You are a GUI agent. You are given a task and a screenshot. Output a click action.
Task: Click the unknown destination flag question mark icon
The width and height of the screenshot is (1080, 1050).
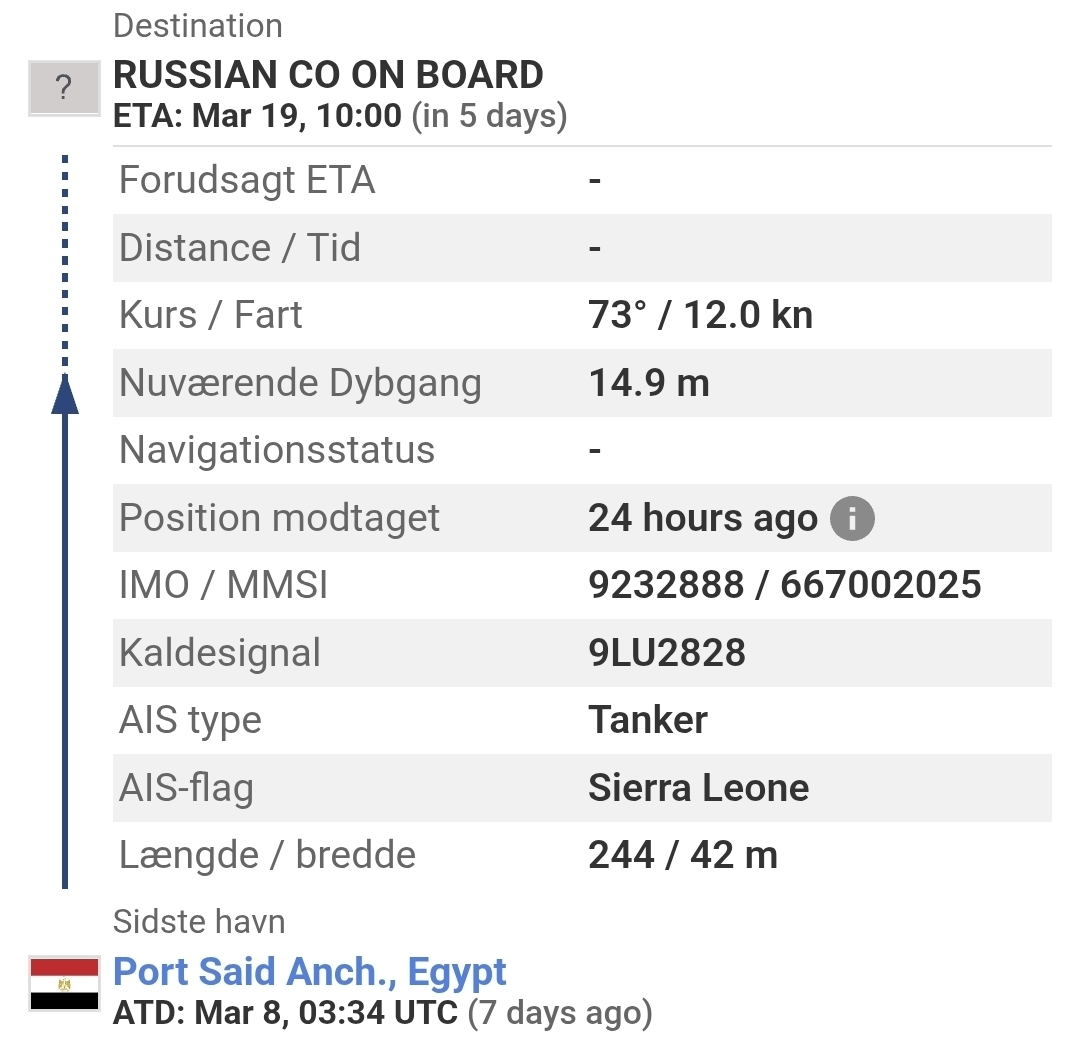tap(63, 88)
